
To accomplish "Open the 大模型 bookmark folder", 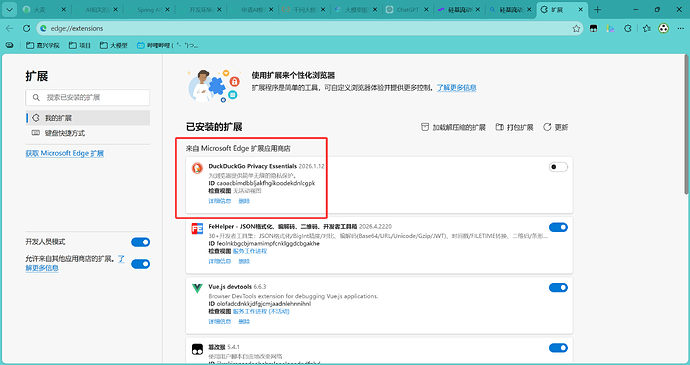I will (x=114, y=45).
